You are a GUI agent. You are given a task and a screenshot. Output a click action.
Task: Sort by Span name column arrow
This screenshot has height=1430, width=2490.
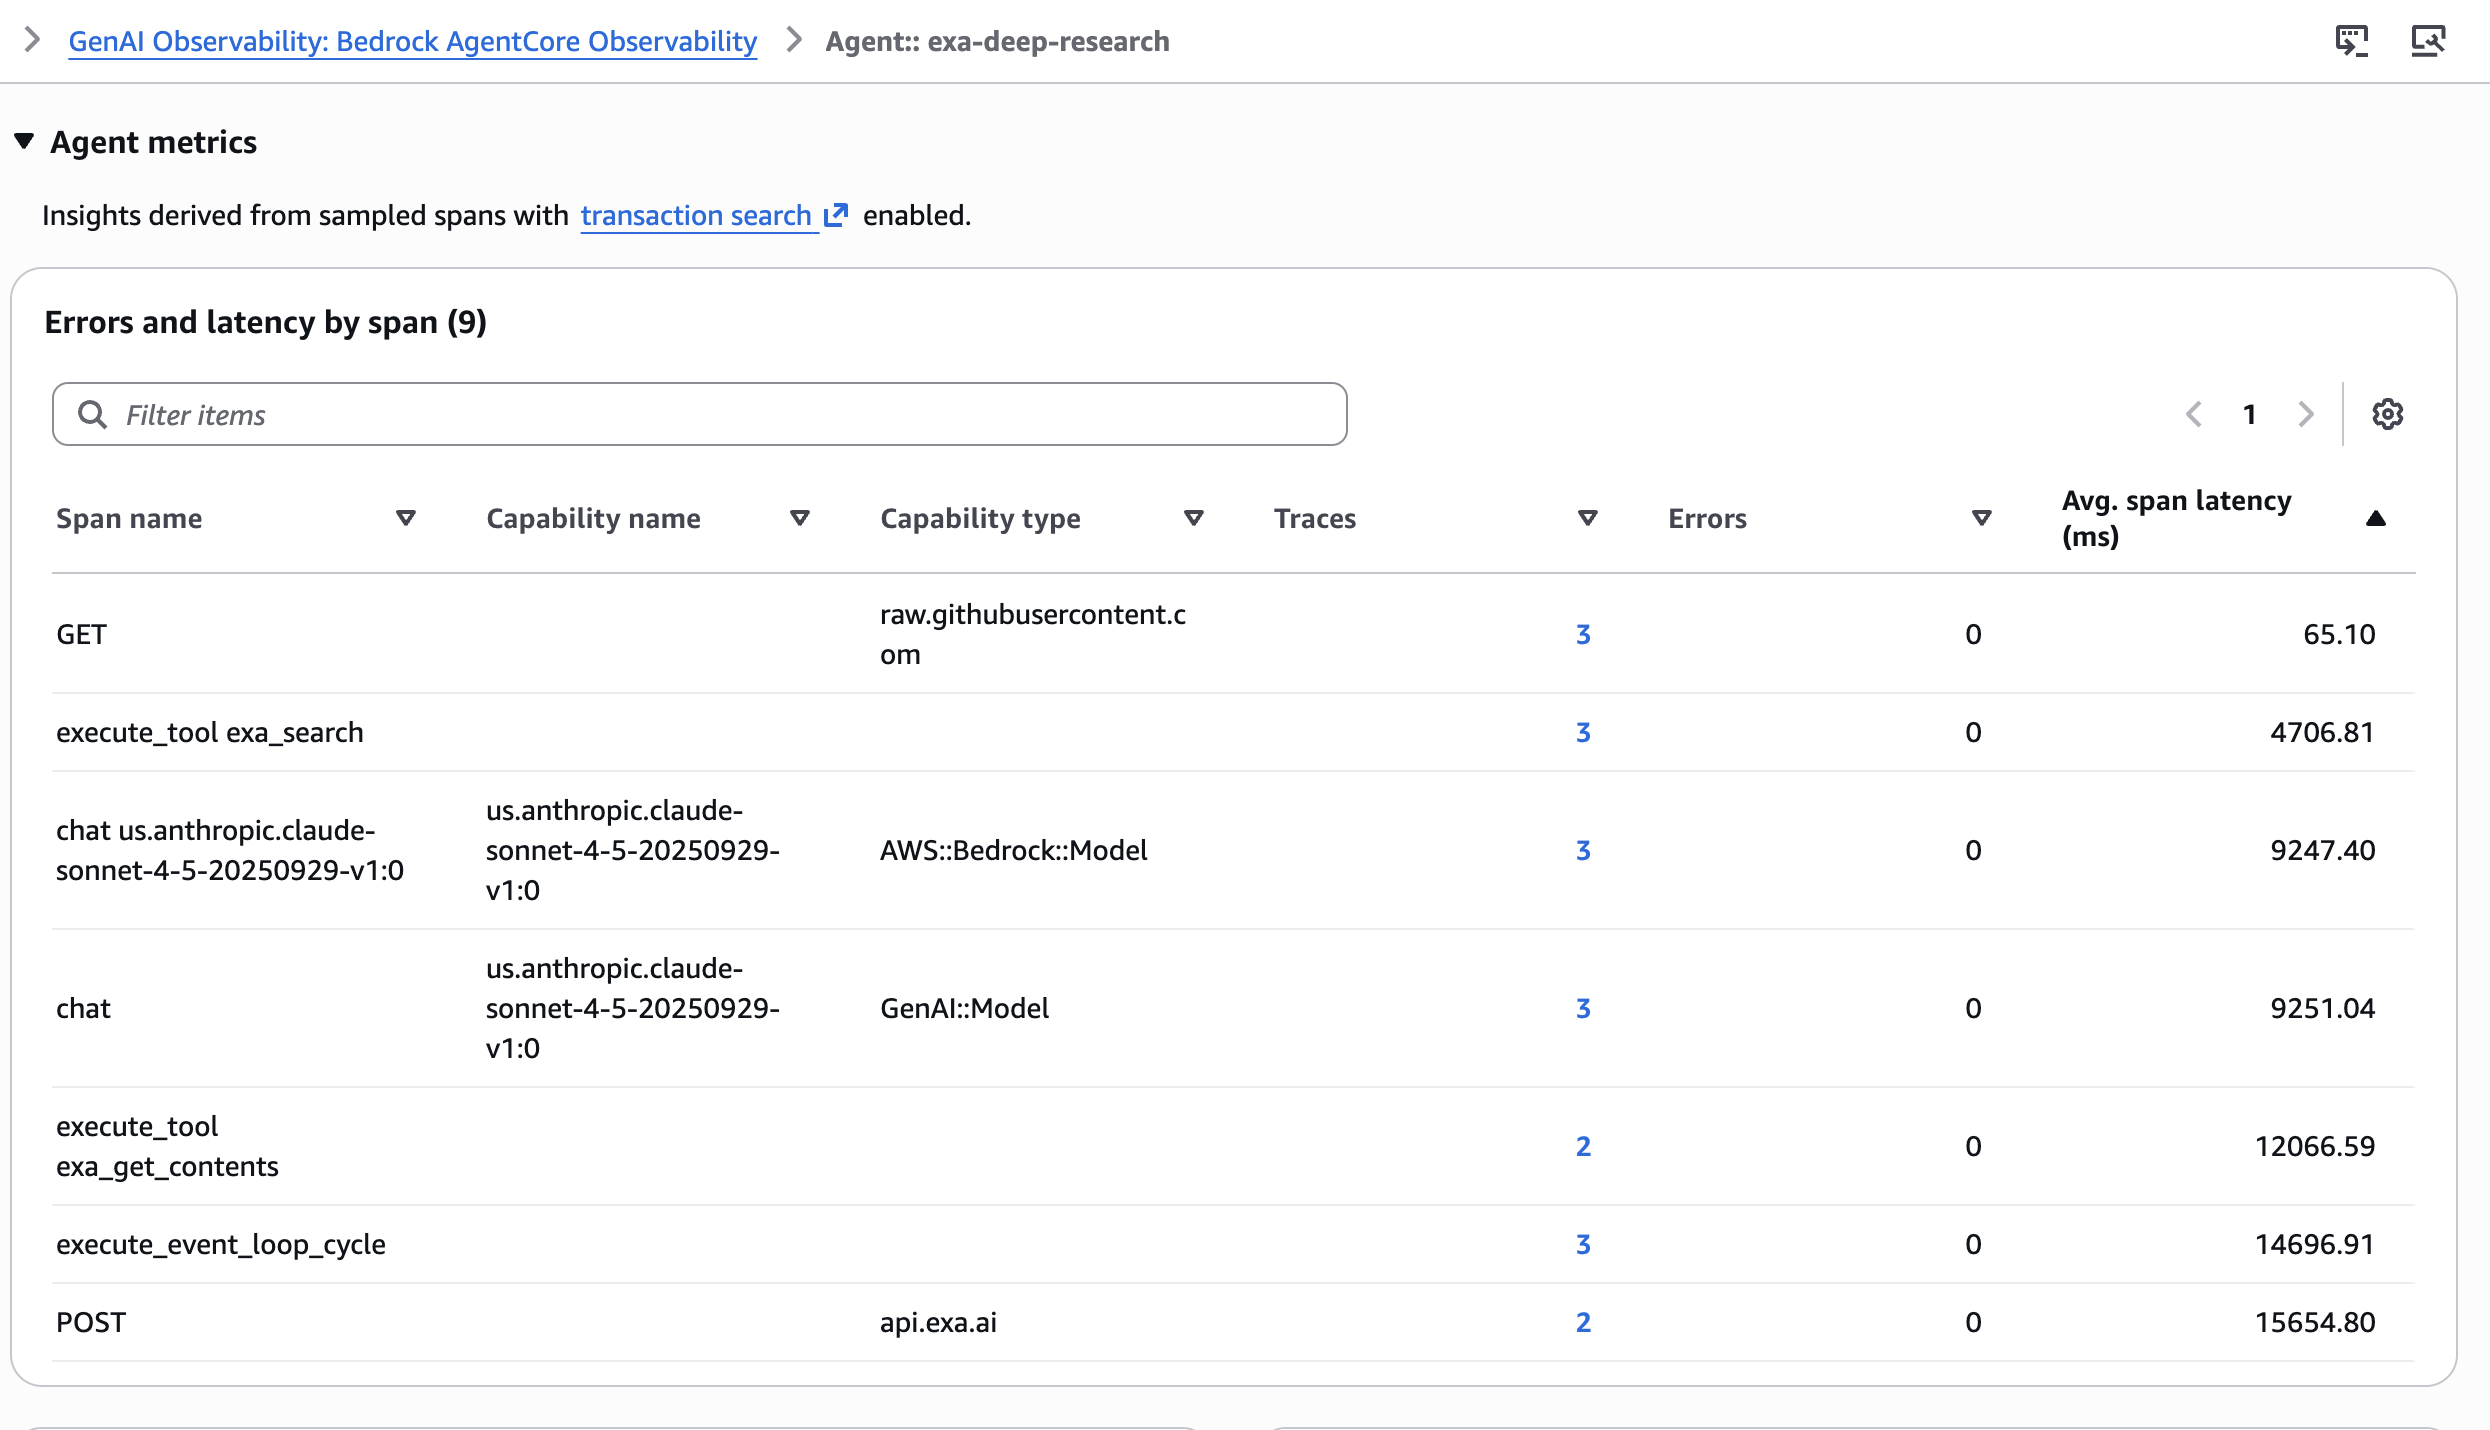click(x=406, y=518)
